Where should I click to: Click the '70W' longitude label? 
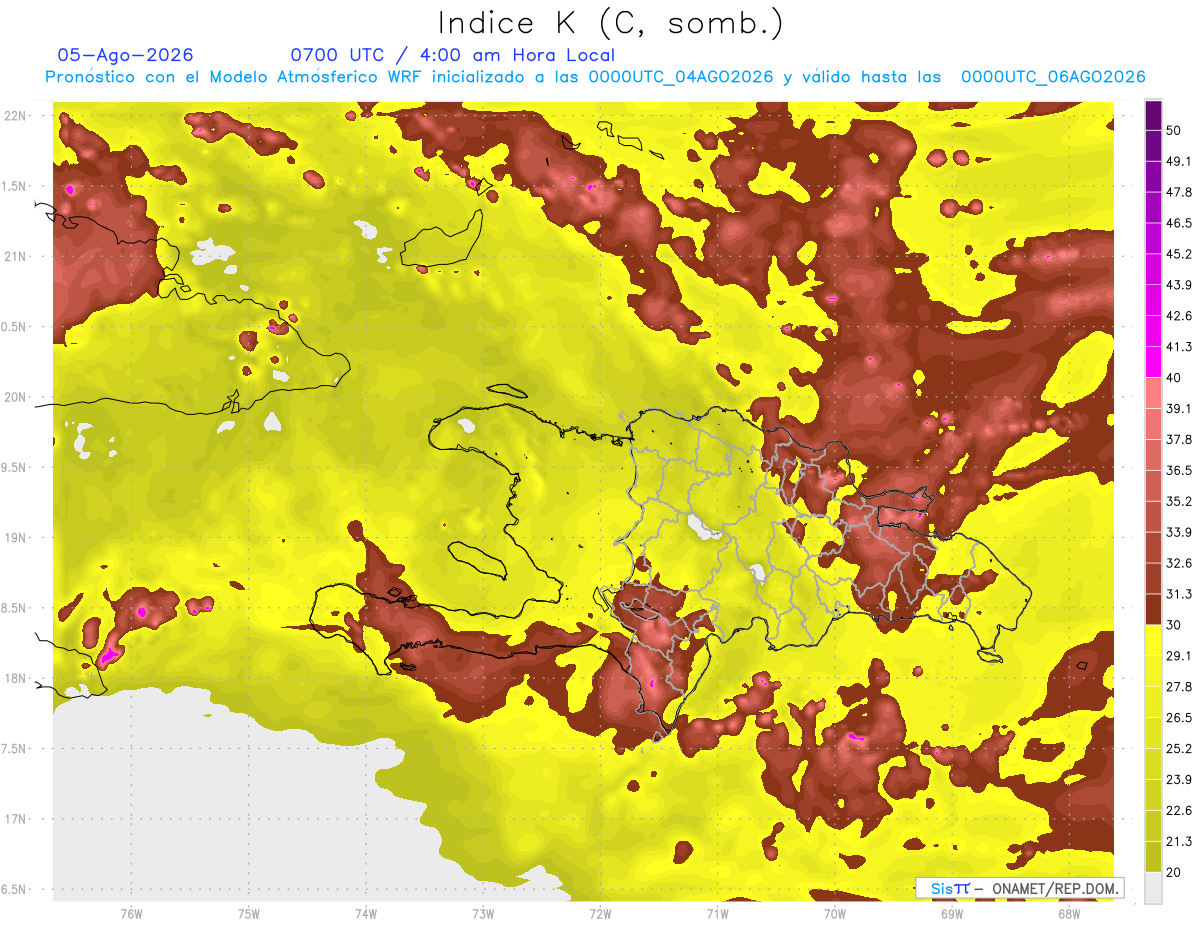(834, 912)
